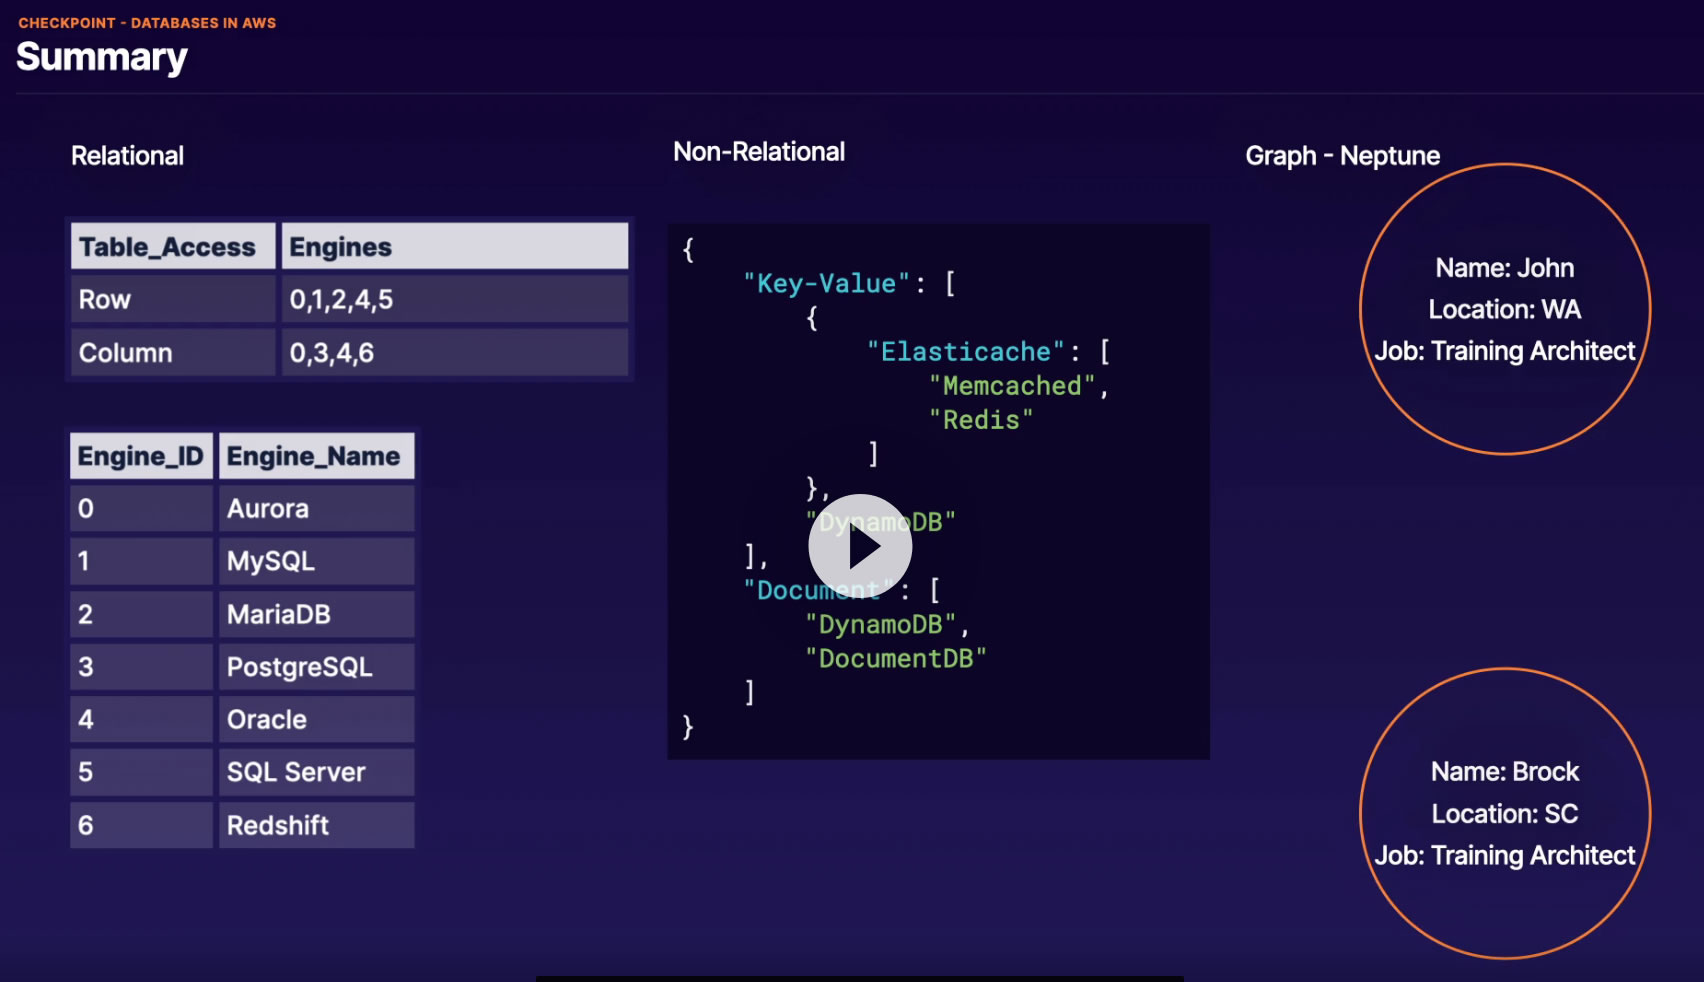Screen dimensions: 1704x982
Task: Select the "Relational" section label
Action: [x=127, y=156]
